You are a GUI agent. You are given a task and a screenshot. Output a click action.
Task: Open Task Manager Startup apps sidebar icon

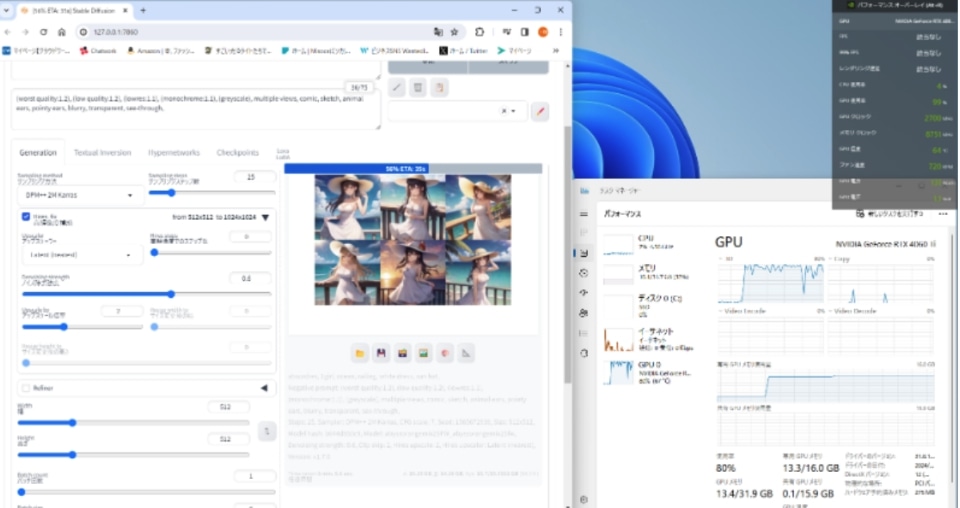583,293
